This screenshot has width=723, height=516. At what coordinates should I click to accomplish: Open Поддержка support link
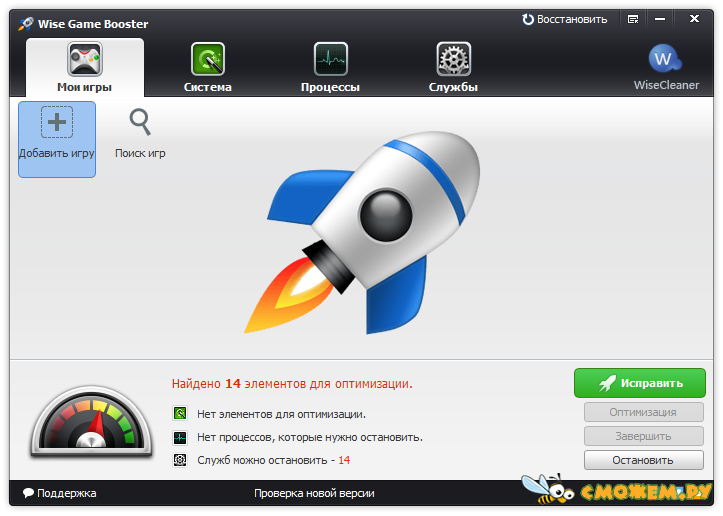[59, 493]
